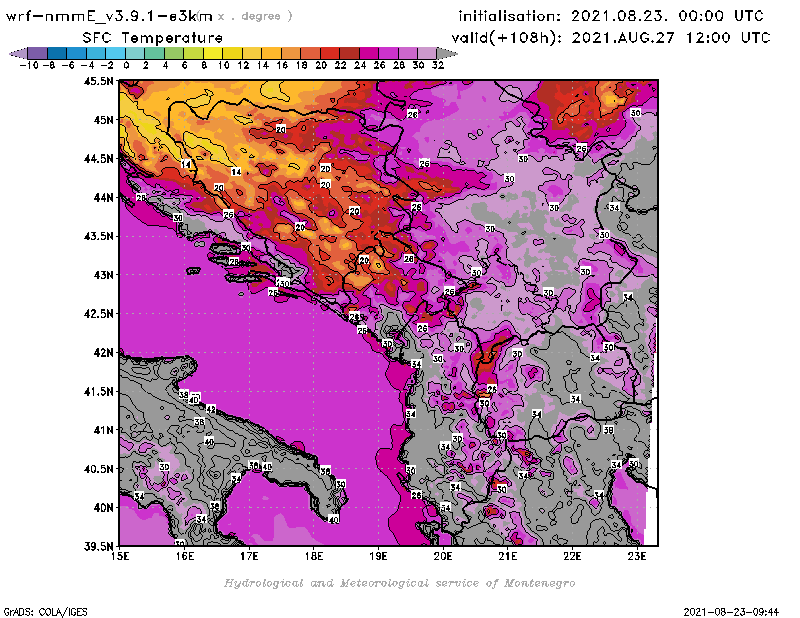Image resolution: width=800 pixels, height=618 pixels.
Task: Click the legend color swatch between -10 and -8
Action: tap(38, 53)
